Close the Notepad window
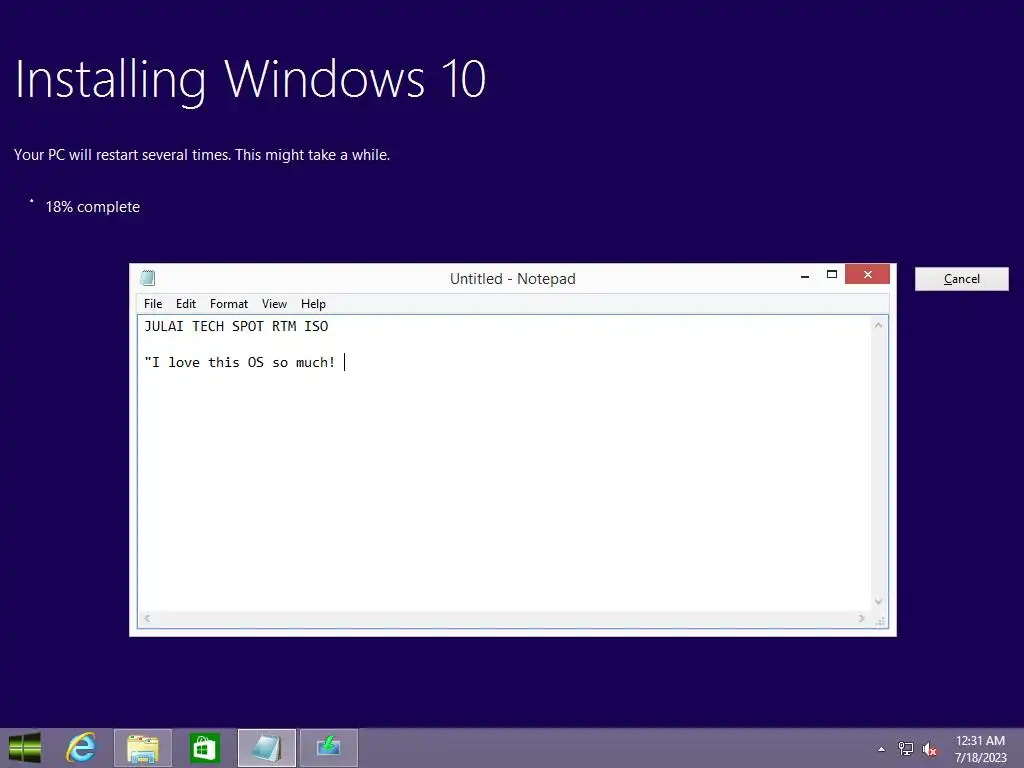This screenshot has height=768, width=1024. tap(867, 274)
